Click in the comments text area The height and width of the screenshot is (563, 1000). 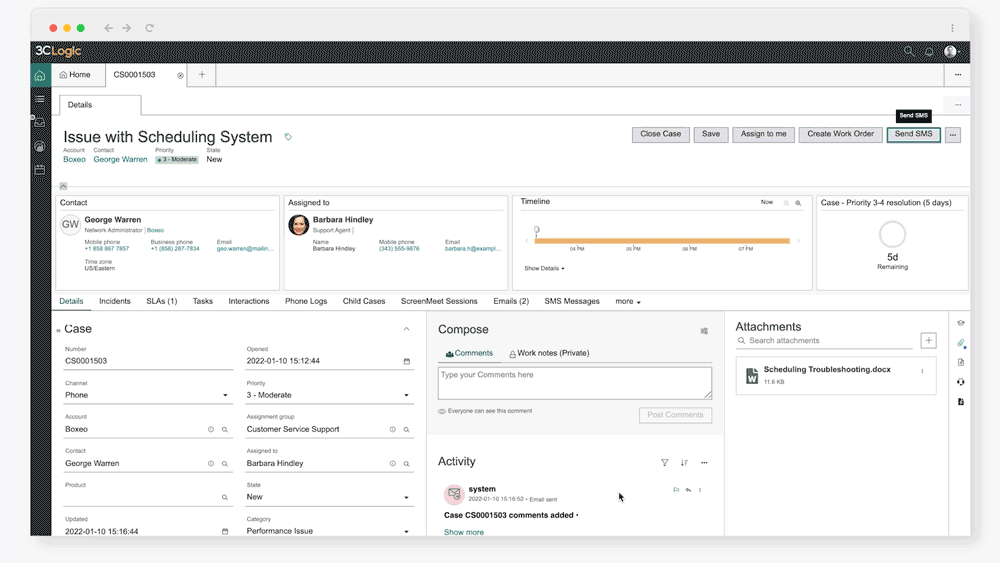point(575,383)
